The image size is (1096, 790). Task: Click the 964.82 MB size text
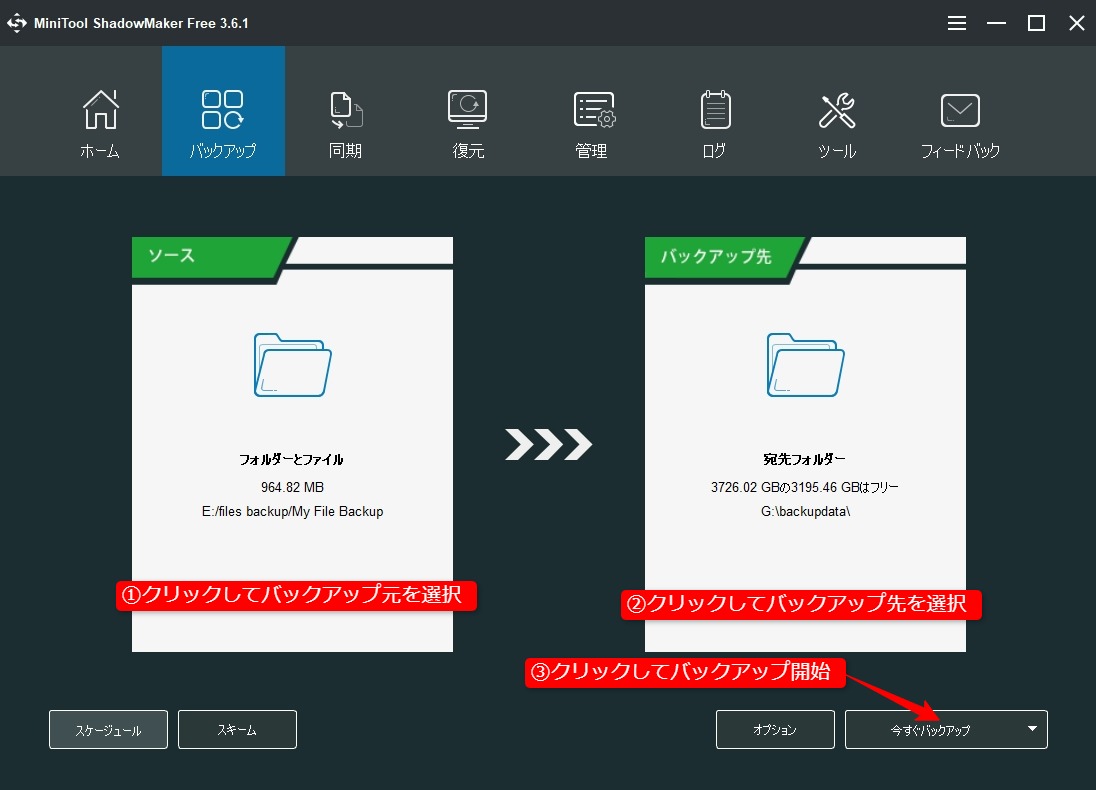pyautogui.click(x=292, y=487)
